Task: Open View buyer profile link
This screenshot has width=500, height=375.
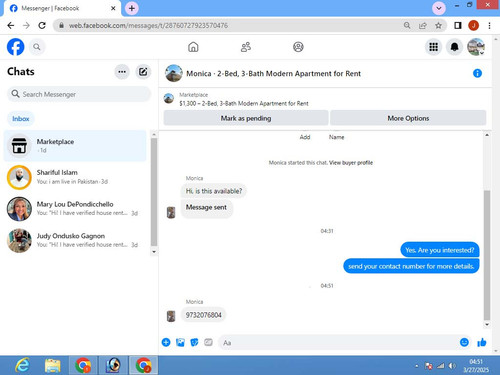Action: pos(351,163)
